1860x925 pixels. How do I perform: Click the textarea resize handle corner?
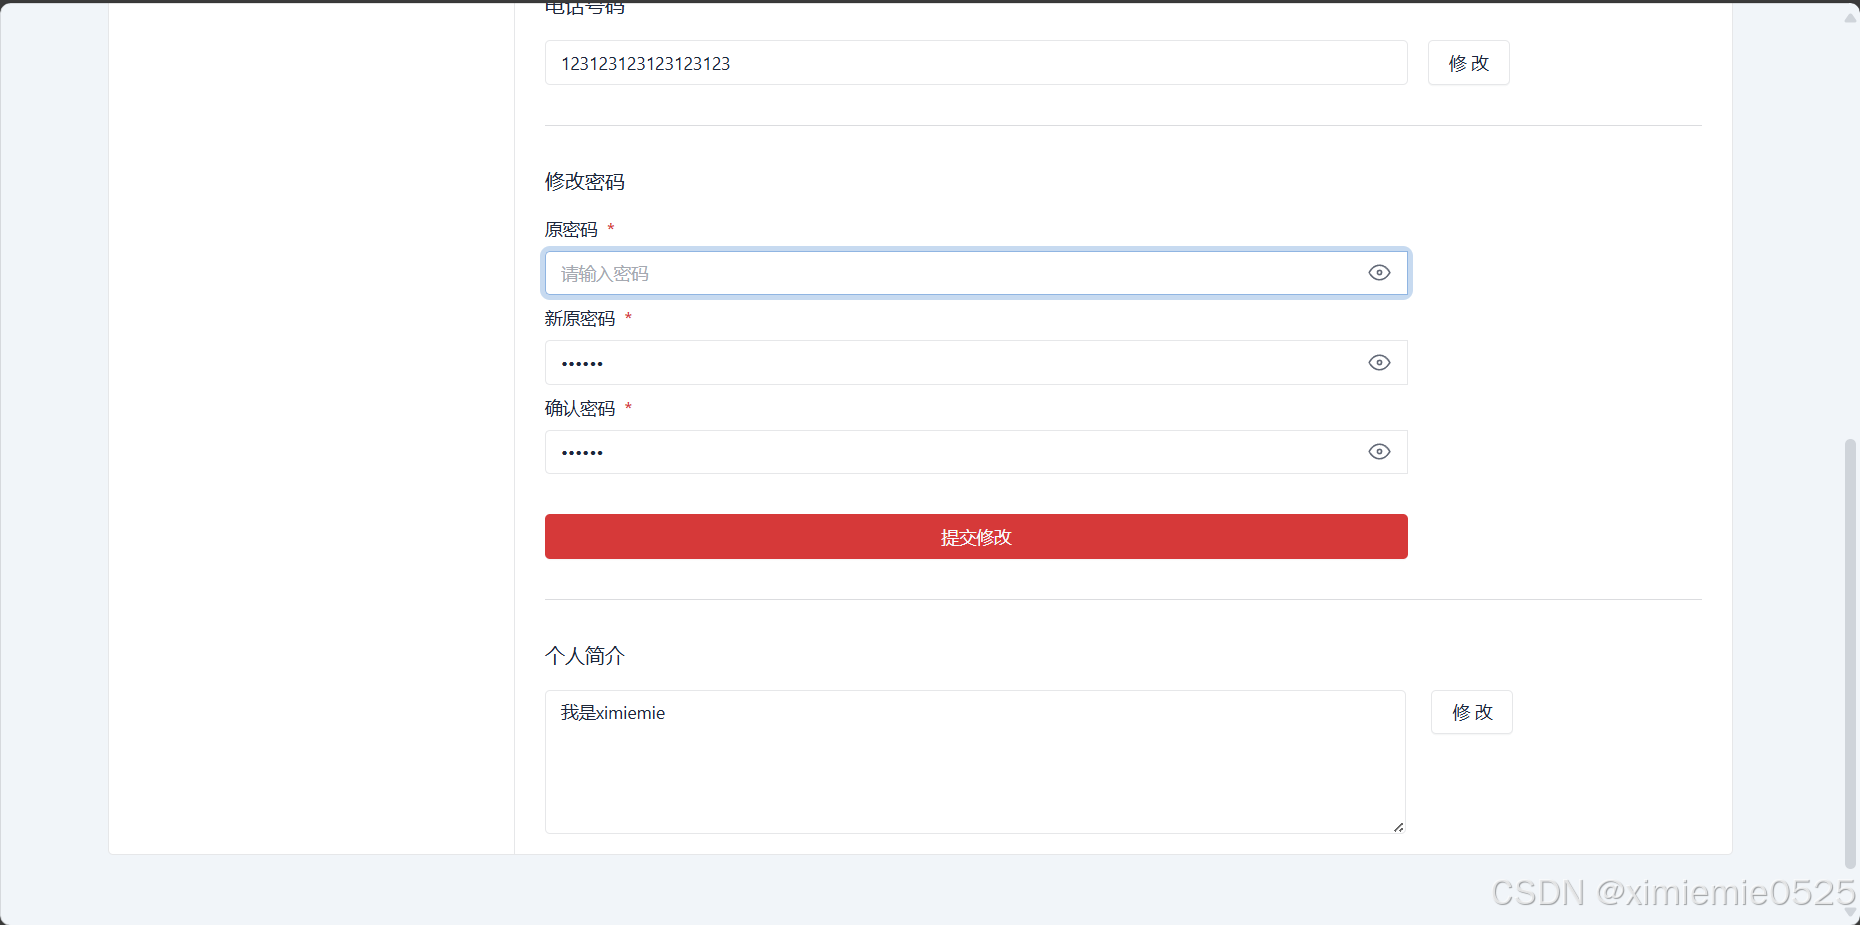[1398, 827]
